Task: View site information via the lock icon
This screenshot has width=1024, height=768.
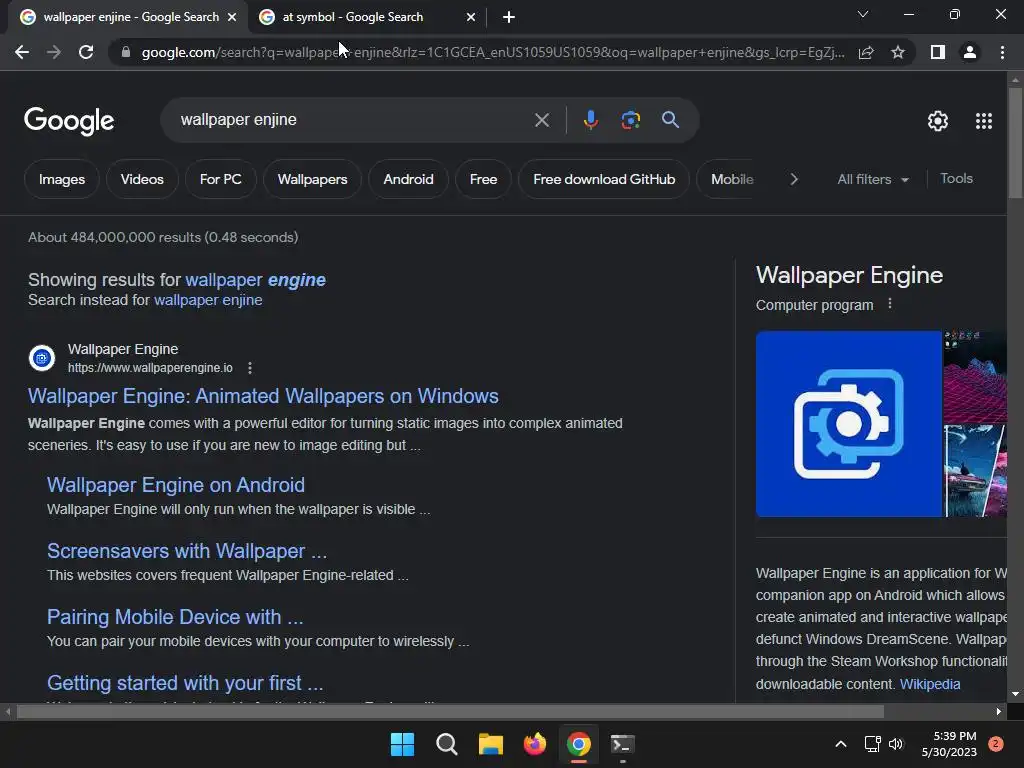Action: point(126,52)
